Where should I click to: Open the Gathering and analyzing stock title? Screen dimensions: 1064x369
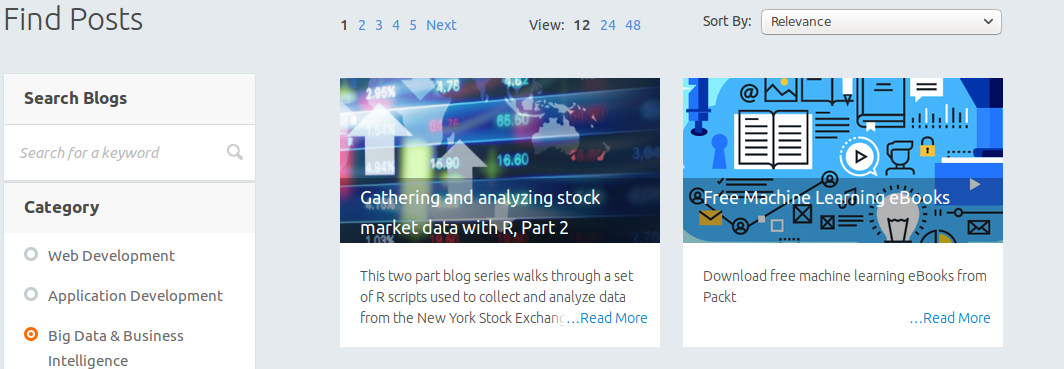[480, 212]
